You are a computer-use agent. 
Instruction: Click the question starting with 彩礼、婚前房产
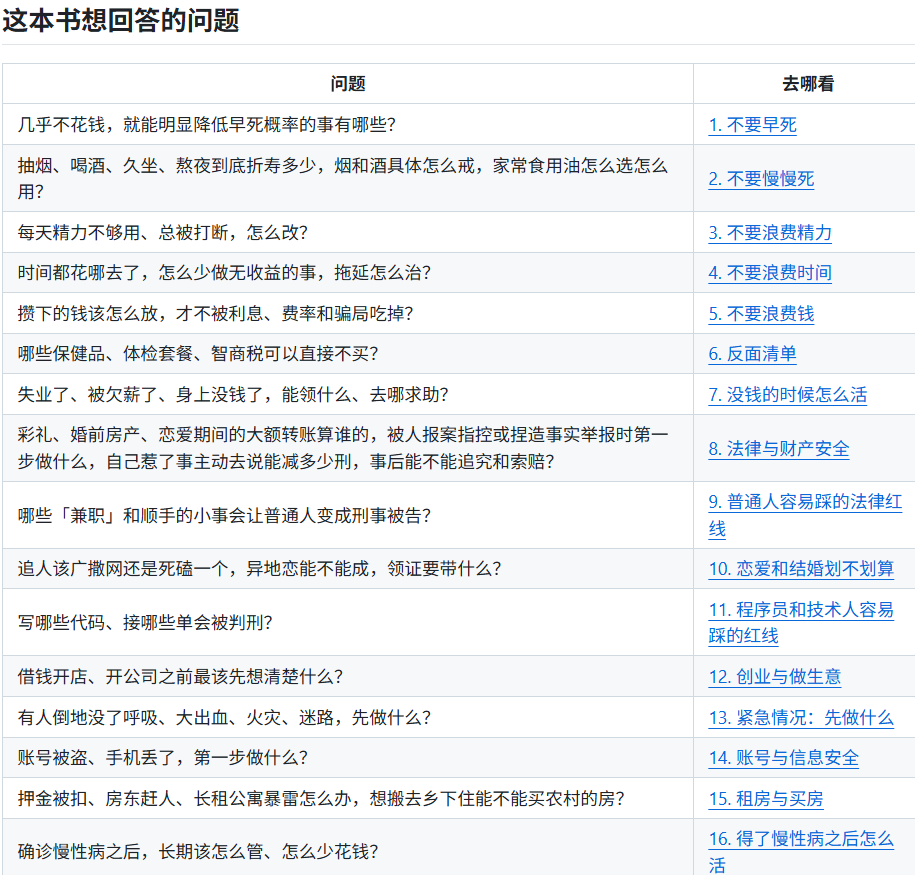[343, 449]
